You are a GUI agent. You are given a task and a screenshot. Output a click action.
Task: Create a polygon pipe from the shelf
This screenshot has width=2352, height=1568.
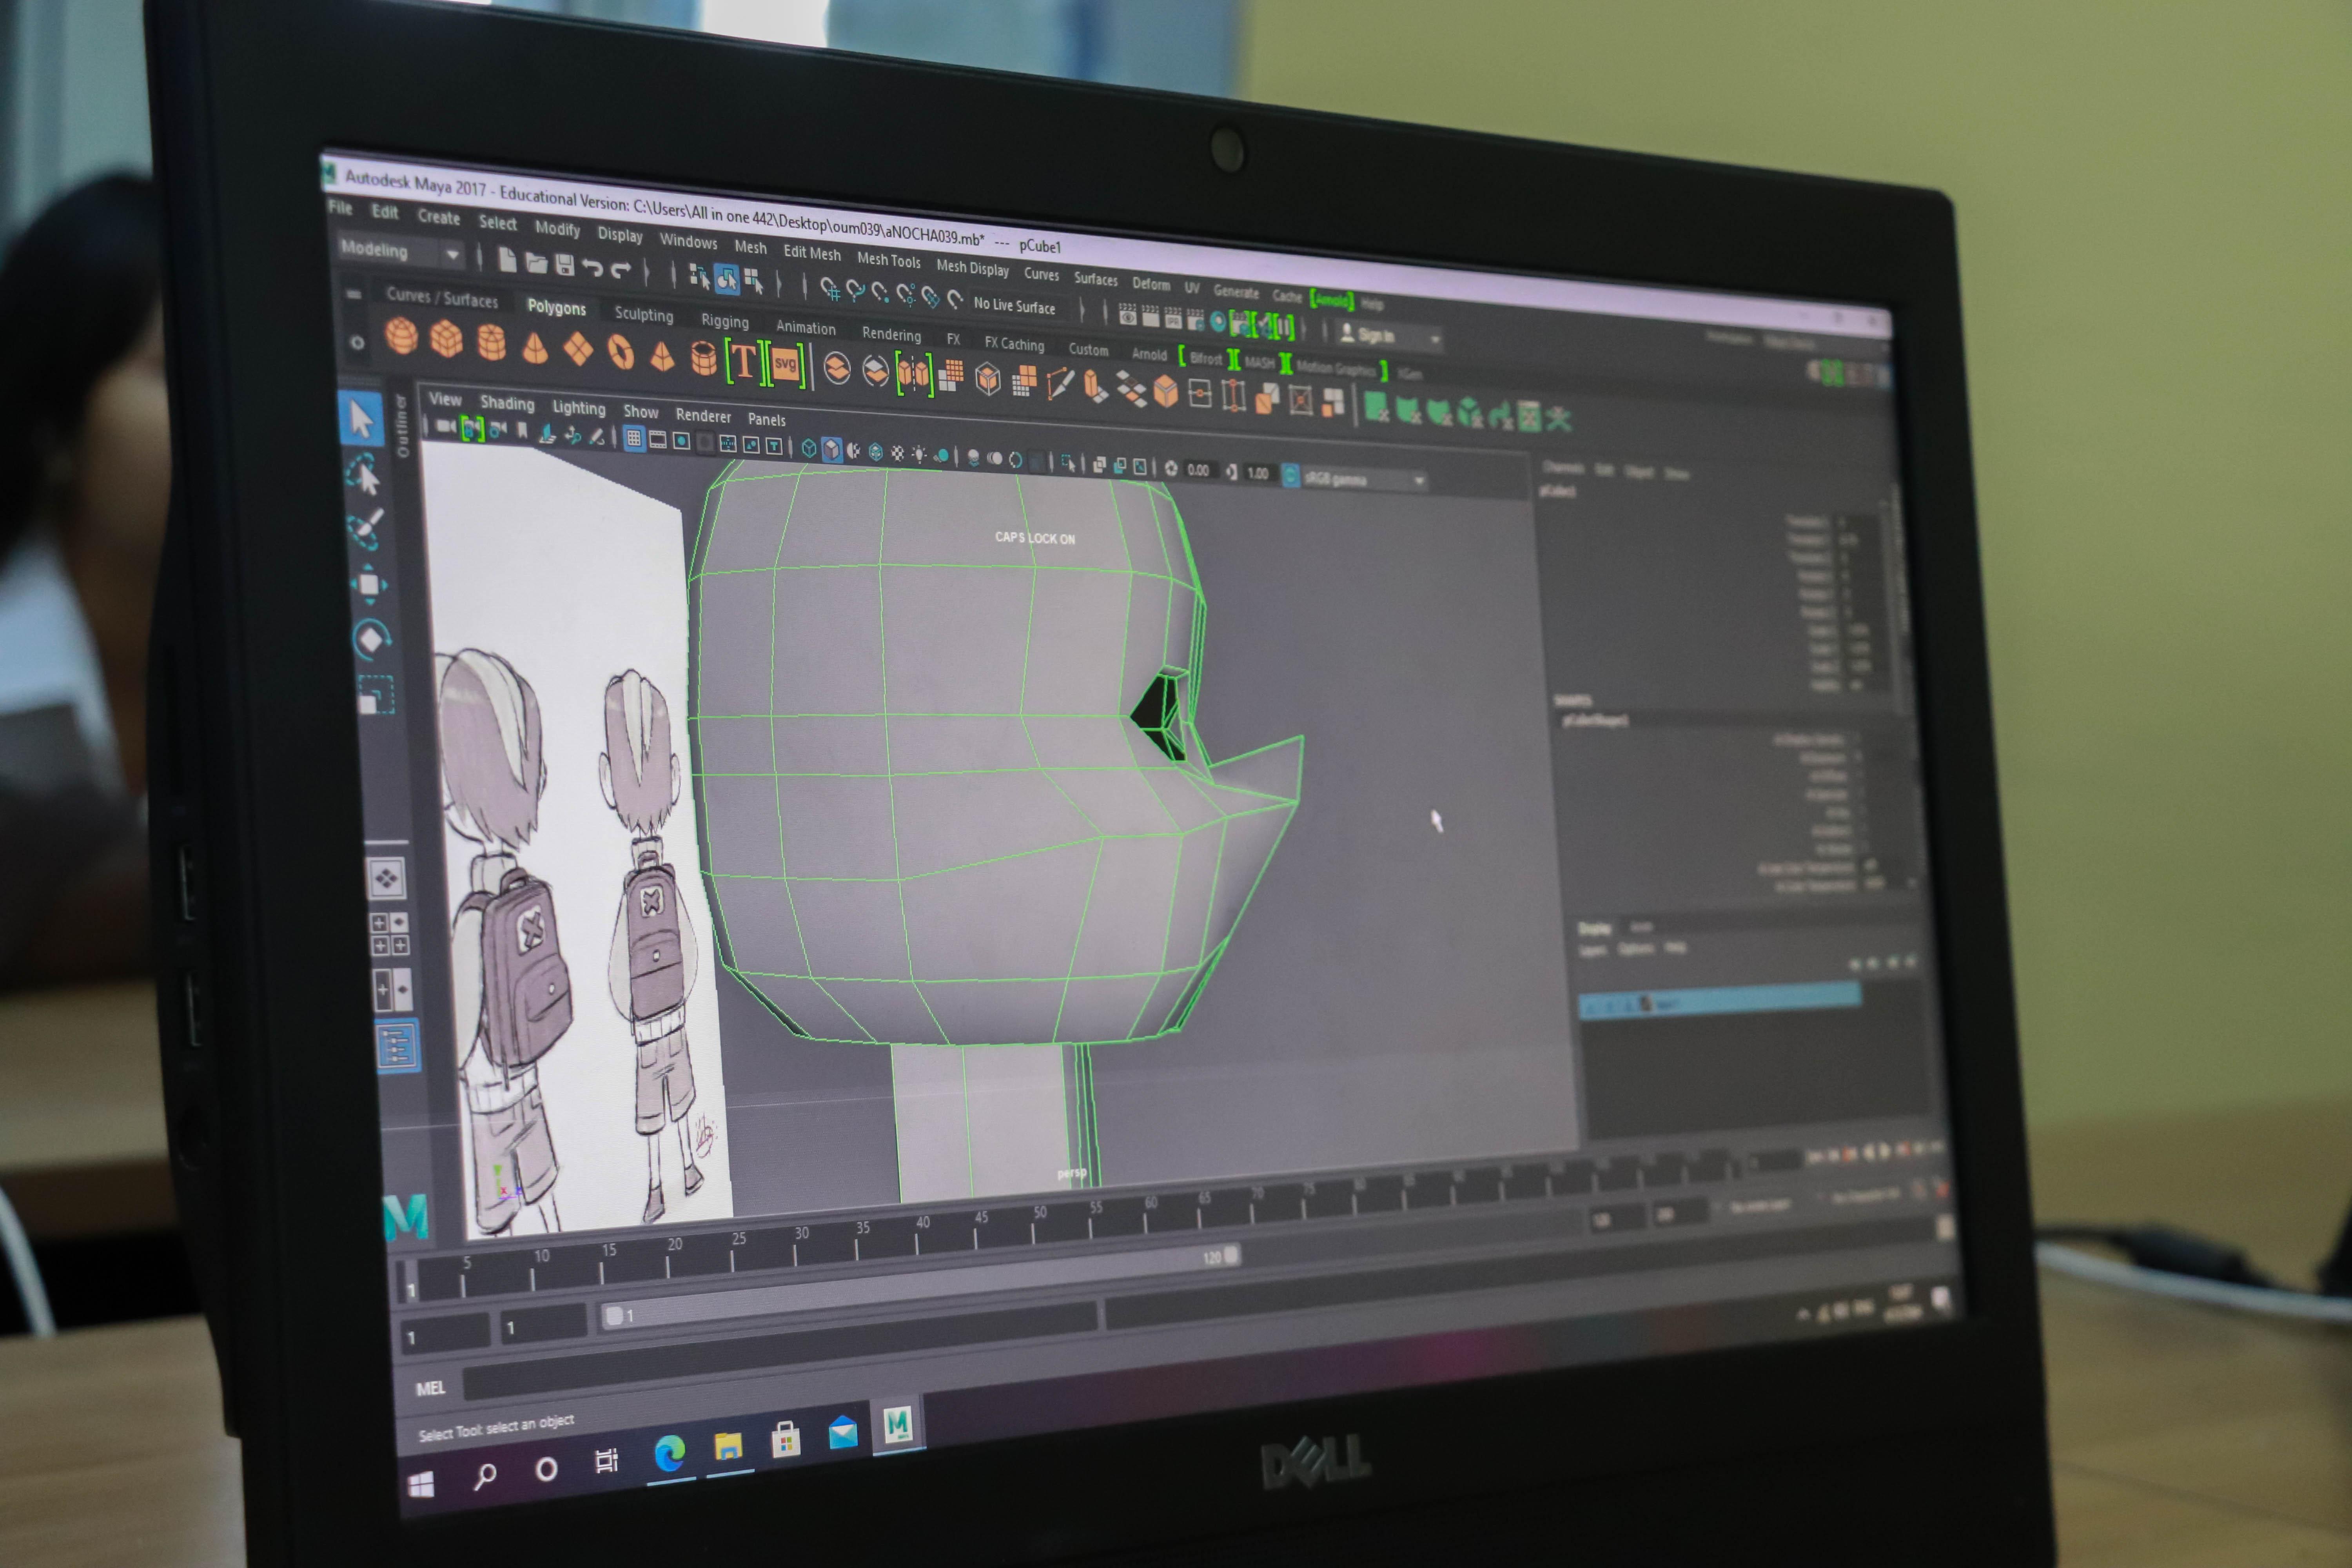[x=704, y=359]
